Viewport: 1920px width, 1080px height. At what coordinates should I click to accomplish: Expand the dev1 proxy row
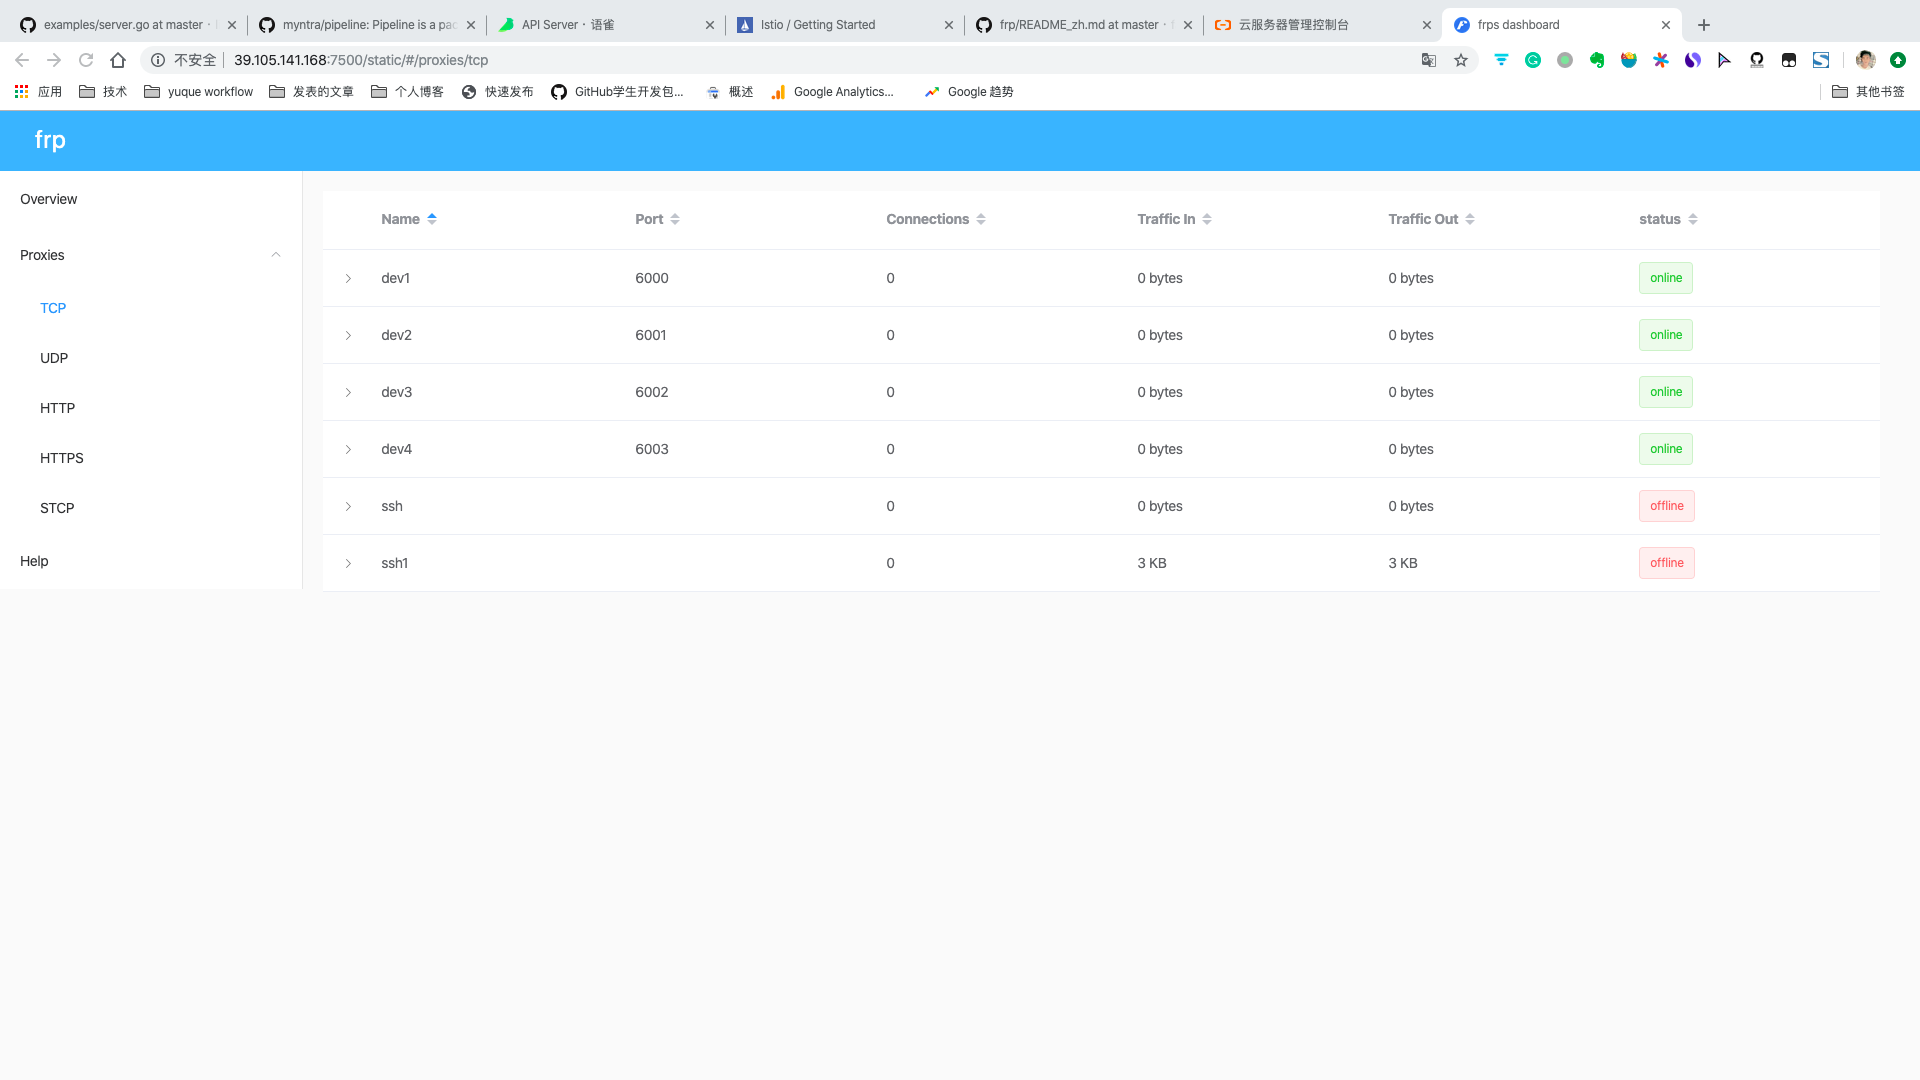pos(348,278)
